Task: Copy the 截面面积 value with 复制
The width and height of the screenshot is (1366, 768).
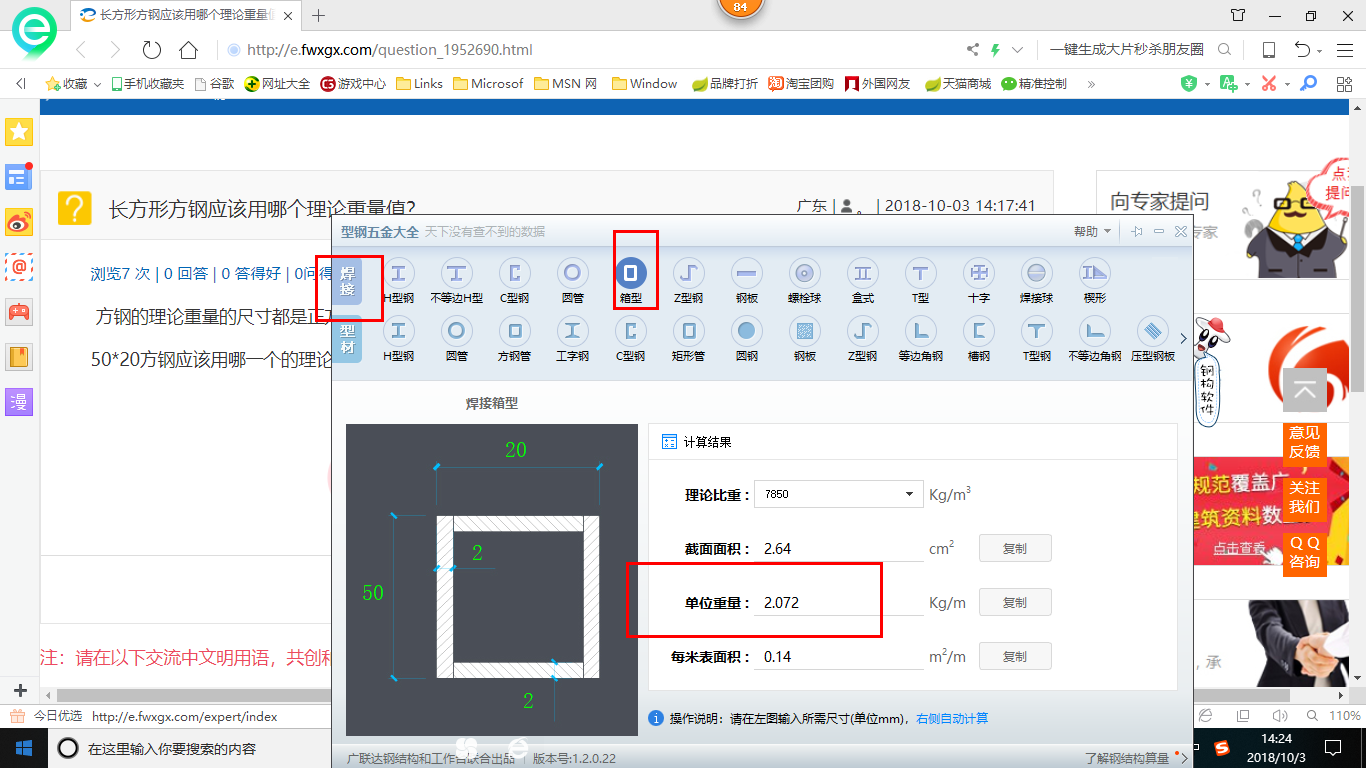Action: (x=1015, y=548)
